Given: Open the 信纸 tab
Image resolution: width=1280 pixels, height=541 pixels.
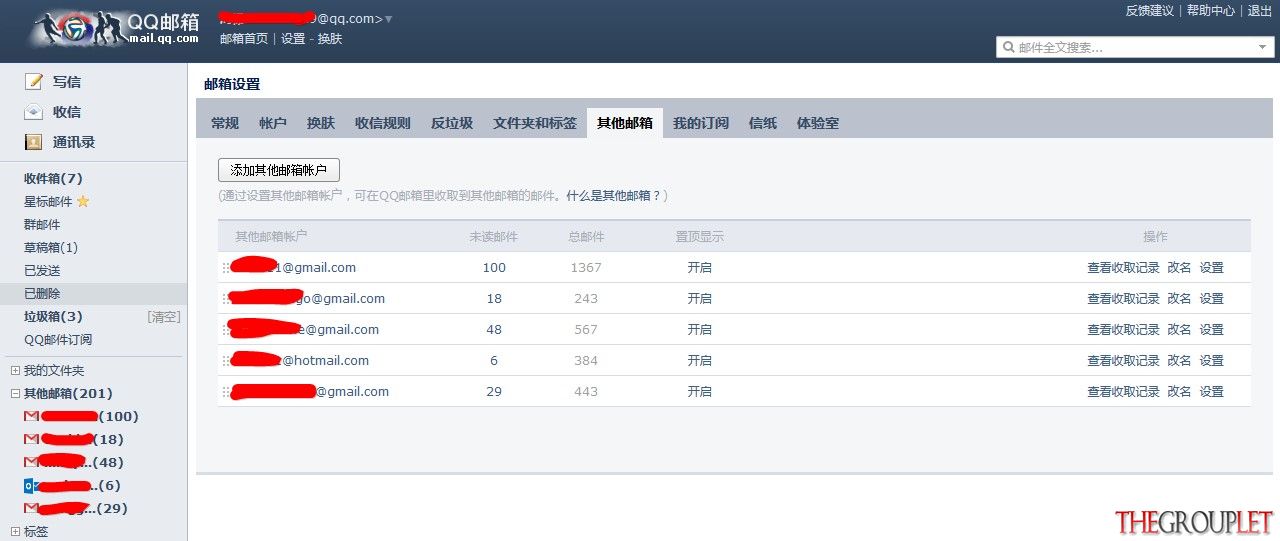Looking at the screenshot, I should point(763,123).
